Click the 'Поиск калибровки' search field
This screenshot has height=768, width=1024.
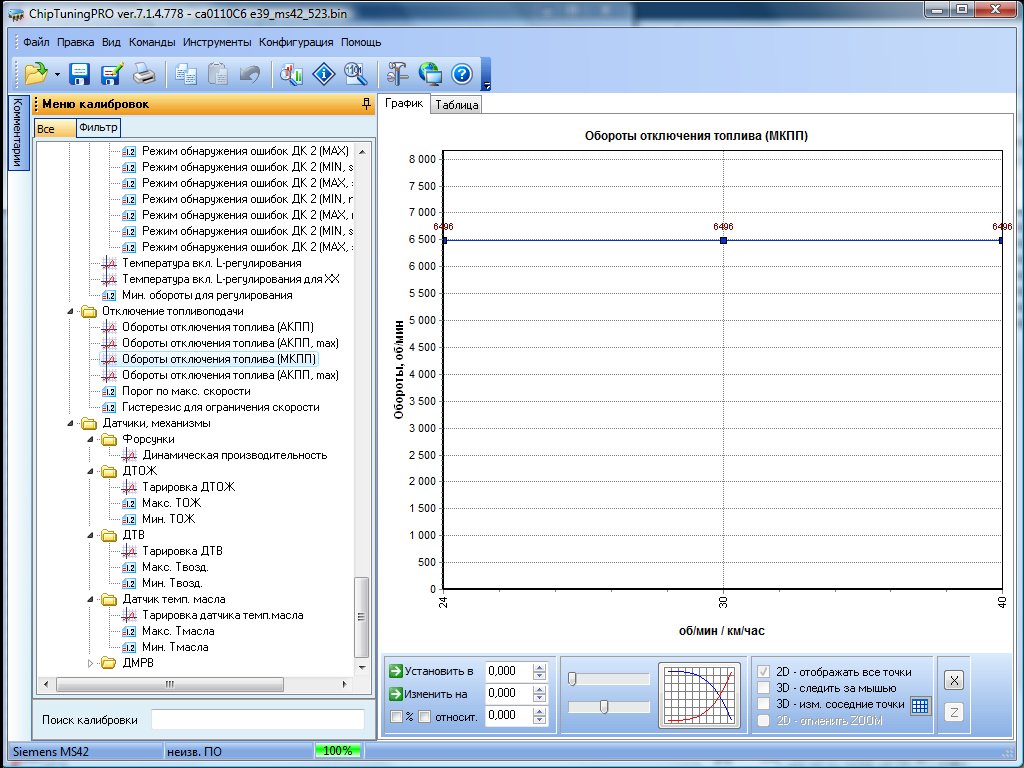257,720
